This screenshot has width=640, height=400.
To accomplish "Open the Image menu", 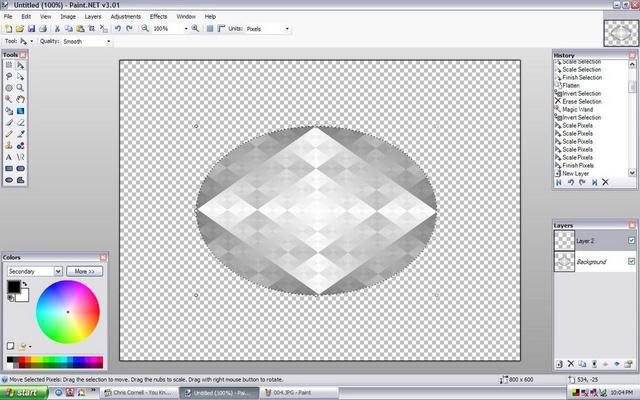I will [68, 16].
